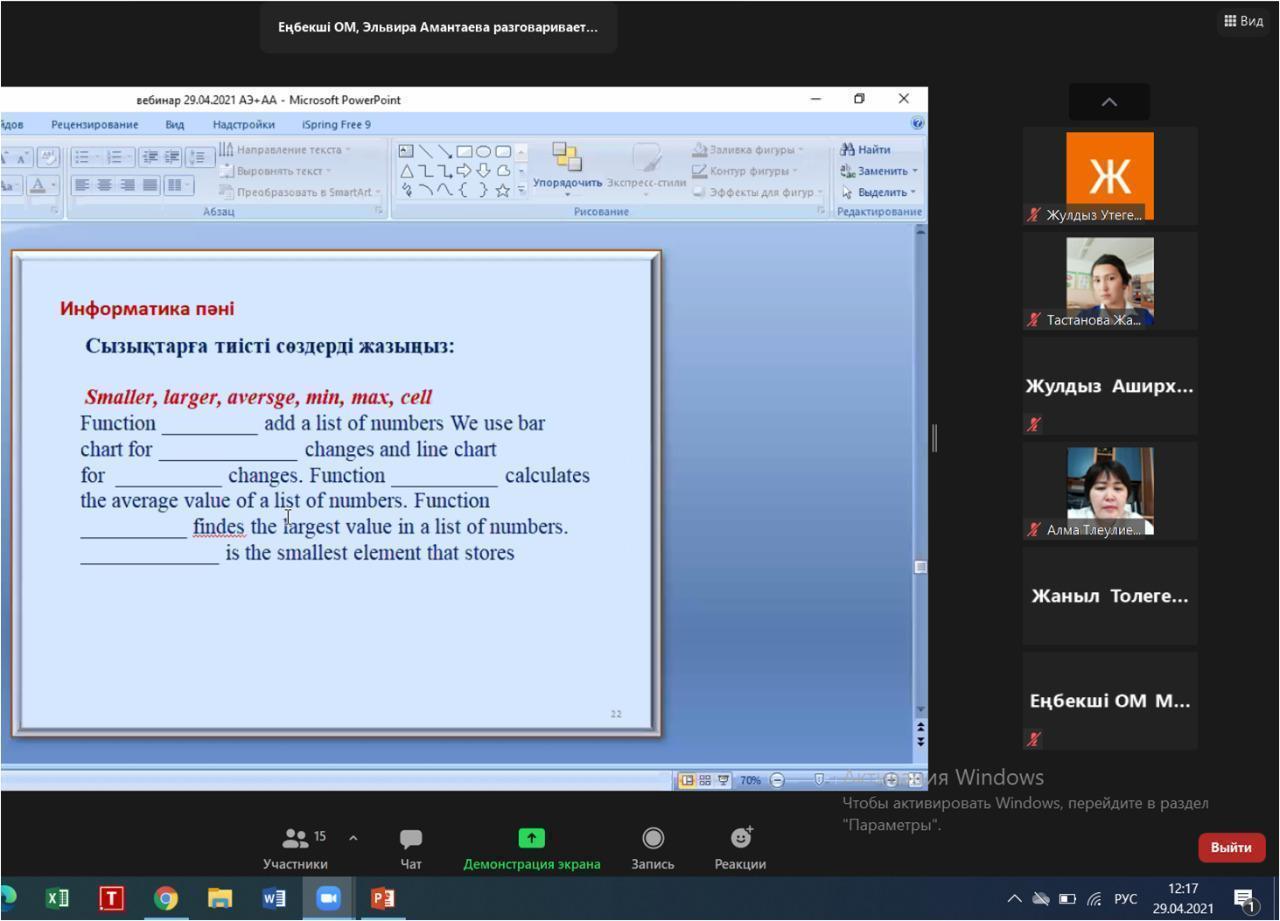This screenshot has width=1280, height=921.
Task: Open the Zoom Chat panel
Action: click(x=410, y=847)
